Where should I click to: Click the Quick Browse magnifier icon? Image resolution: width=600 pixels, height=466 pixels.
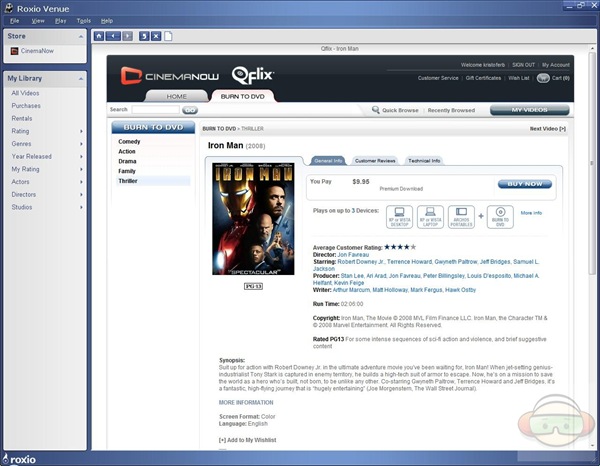(376, 110)
